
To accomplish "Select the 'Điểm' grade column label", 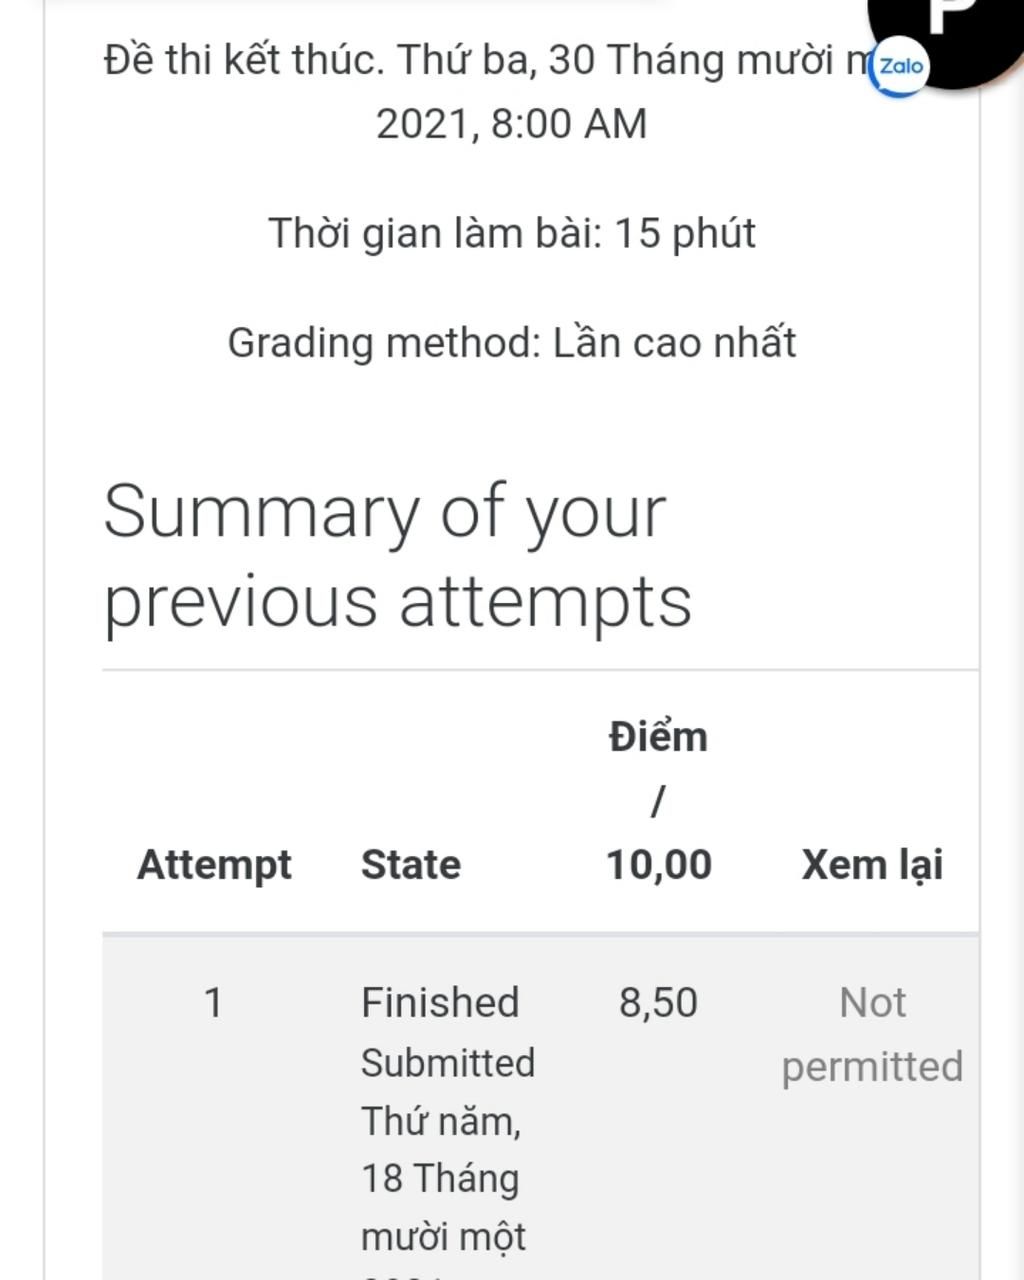I will (658, 737).
